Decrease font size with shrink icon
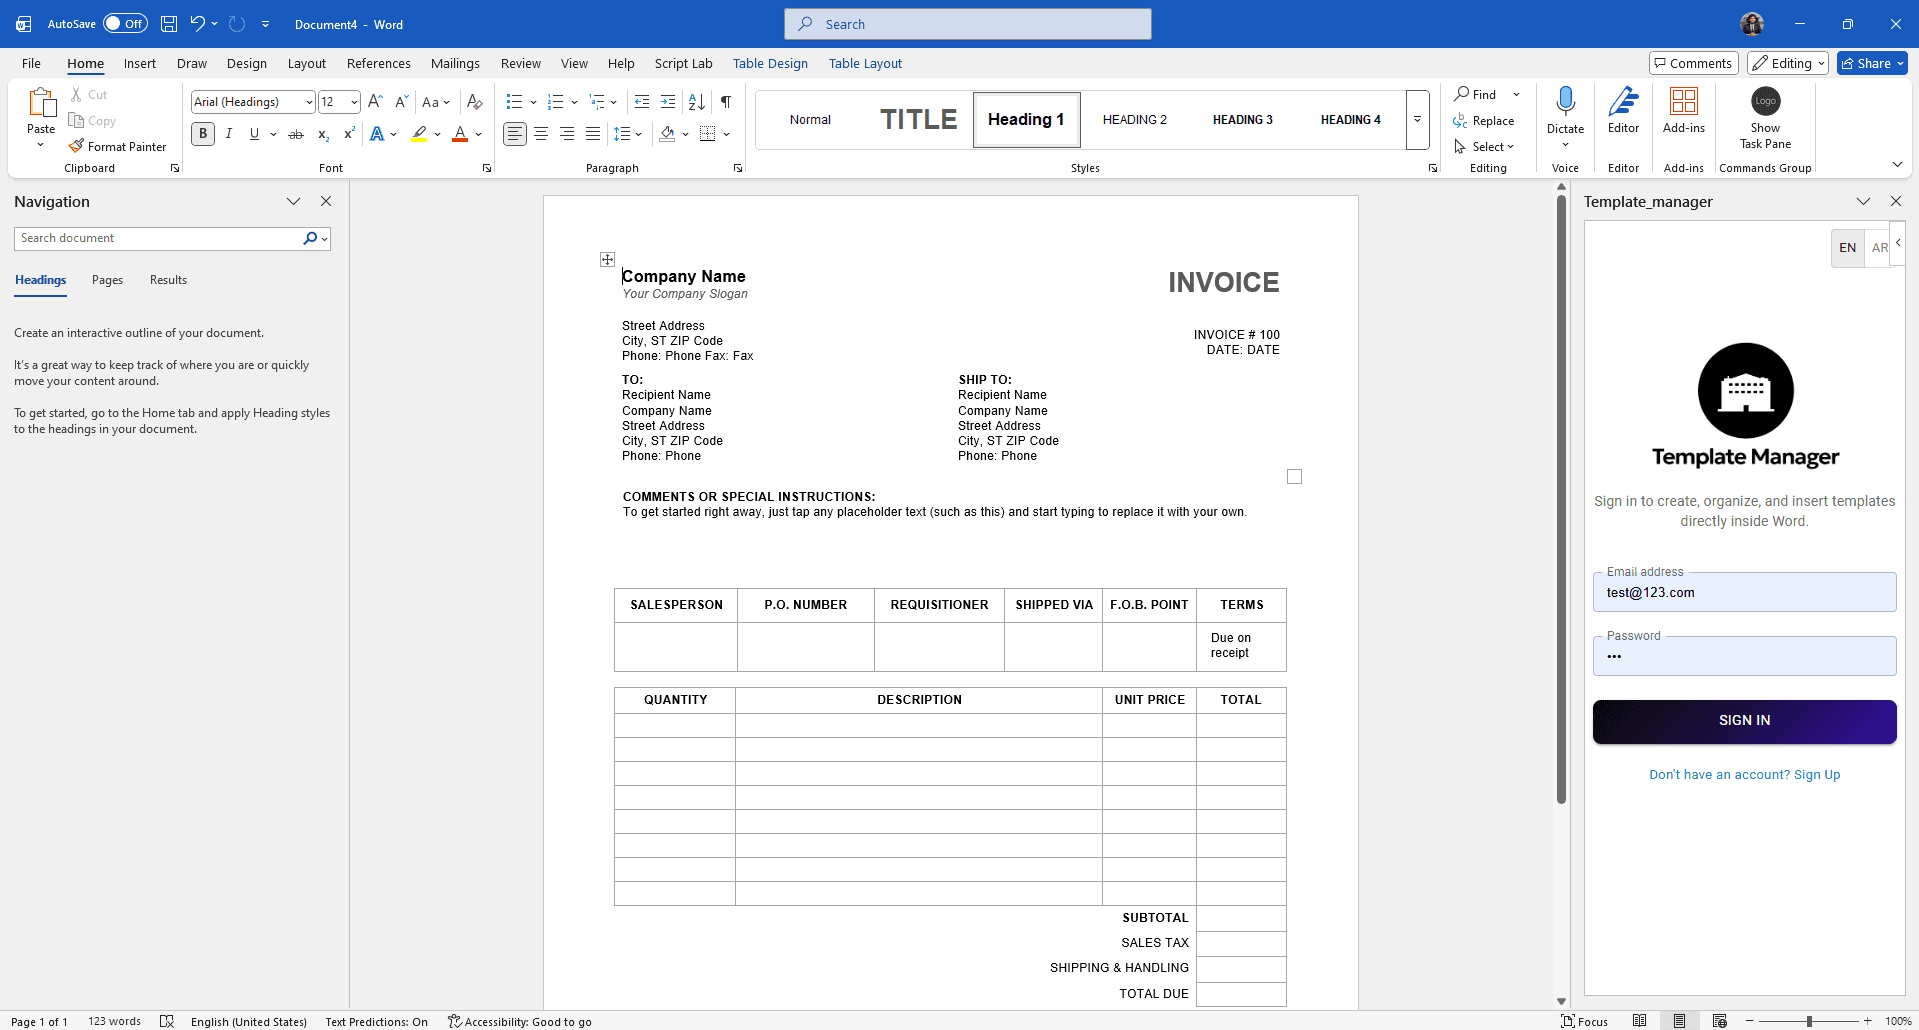The image size is (1919, 1030). [x=401, y=102]
